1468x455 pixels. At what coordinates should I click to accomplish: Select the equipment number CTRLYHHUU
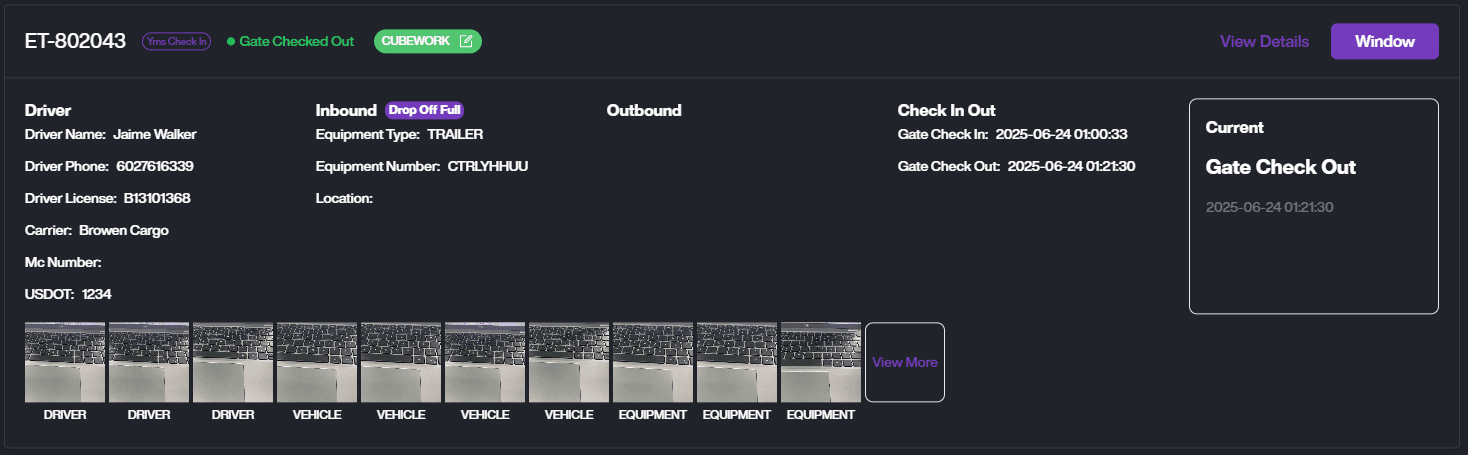[x=488, y=166]
